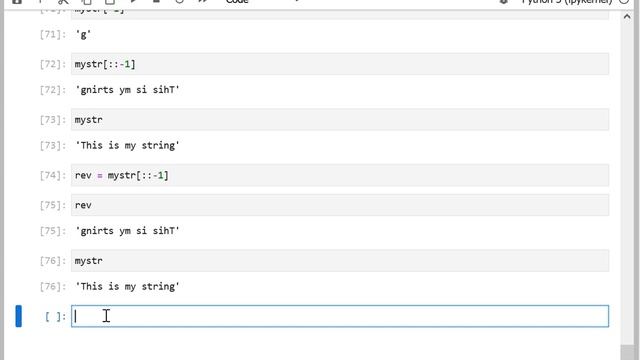Select cell 72 code mystr[::-1]
The height and width of the screenshot is (360, 640).
tap(340, 64)
